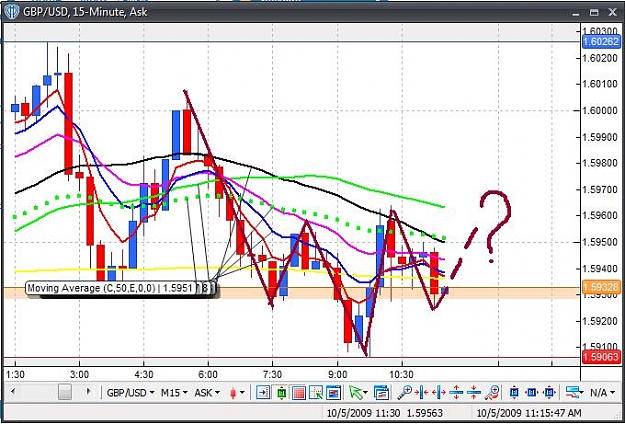Minimize the chart window
The height and width of the screenshot is (424, 625).
pyautogui.click(x=576, y=13)
